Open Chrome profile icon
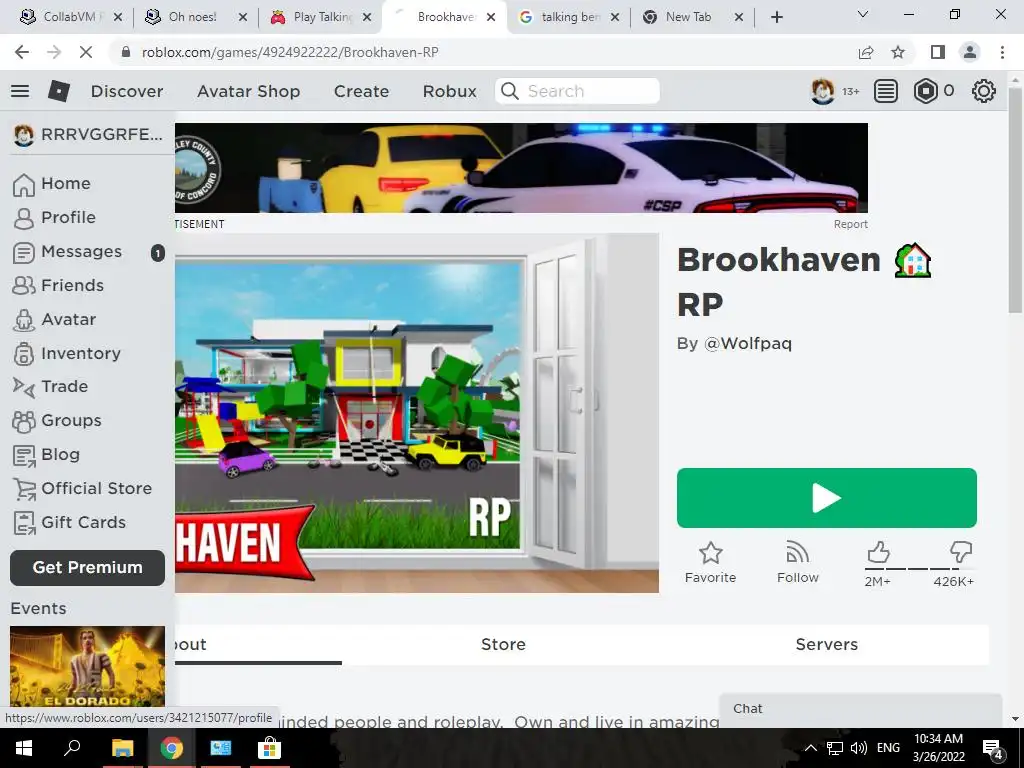The width and height of the screenshot is (1024, 768). tap(970, 52)
